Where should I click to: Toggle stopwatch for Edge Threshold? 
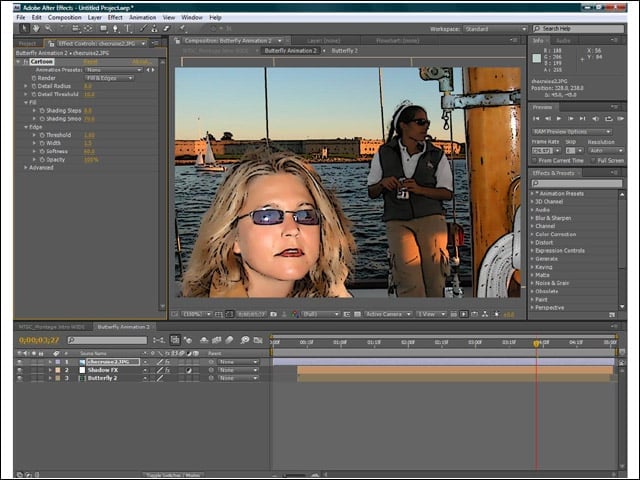(42, 135)
